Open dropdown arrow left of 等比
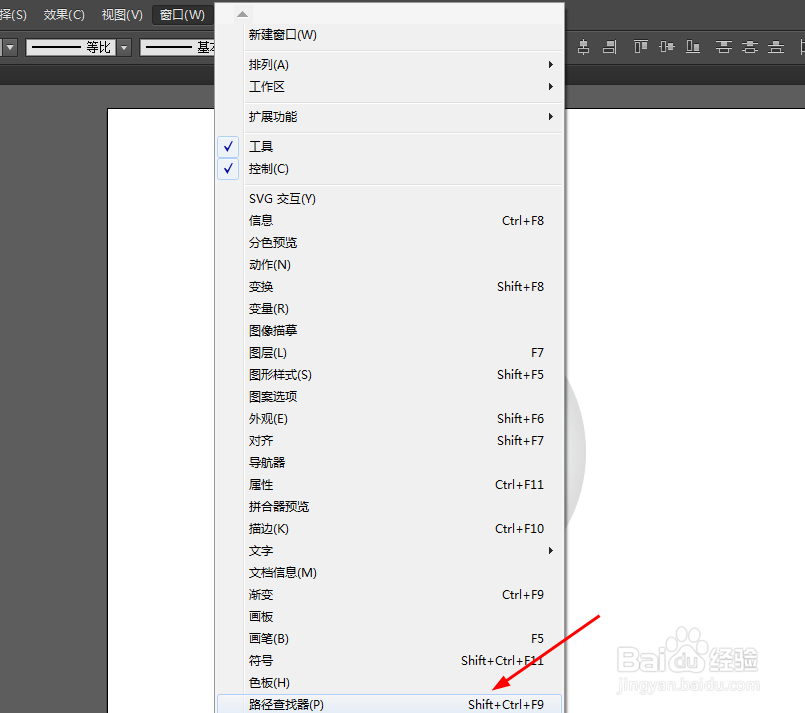This screenshot has height=713, width=805. point(10,48)
